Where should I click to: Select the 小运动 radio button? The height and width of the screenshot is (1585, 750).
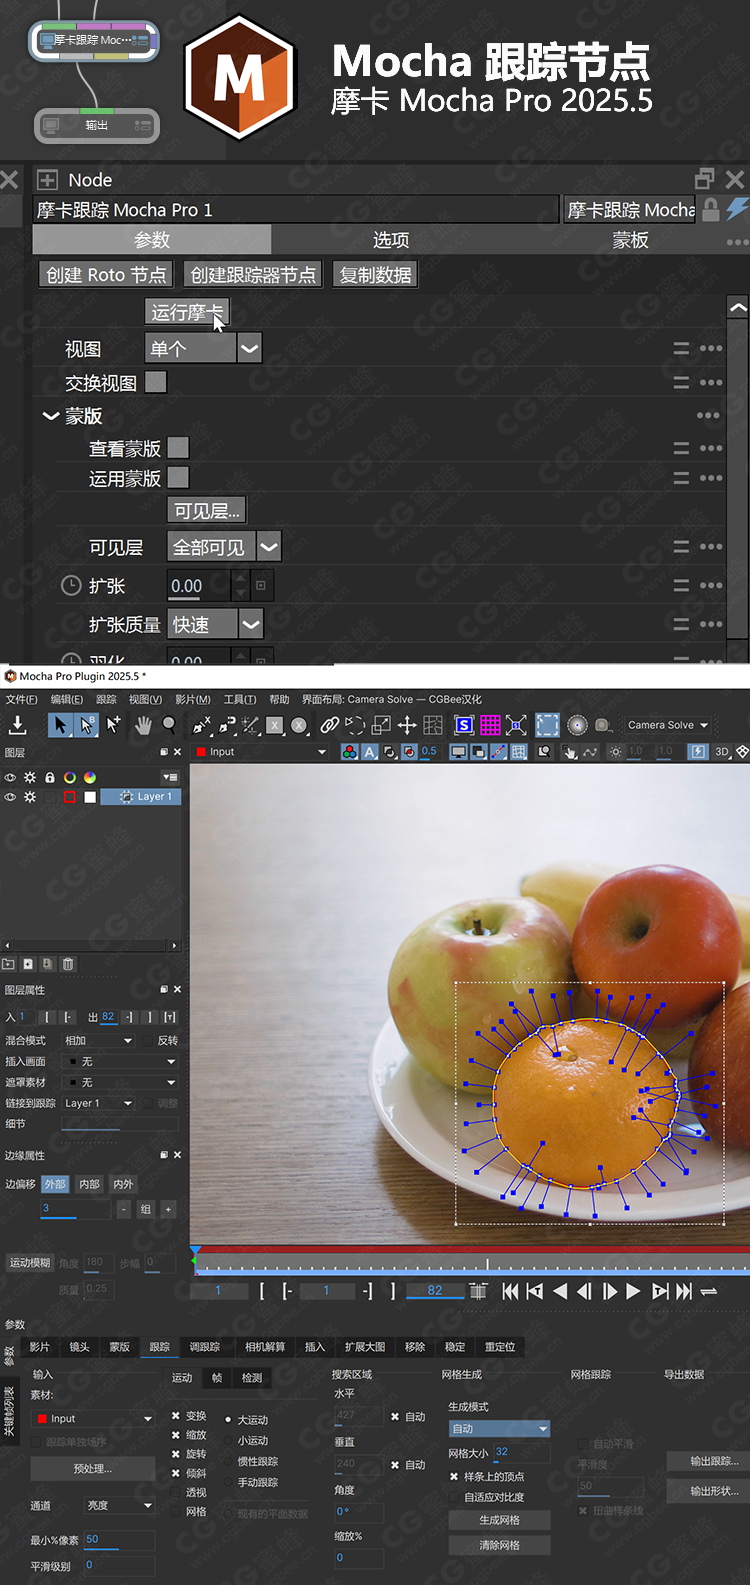(x=228, y=1440)
